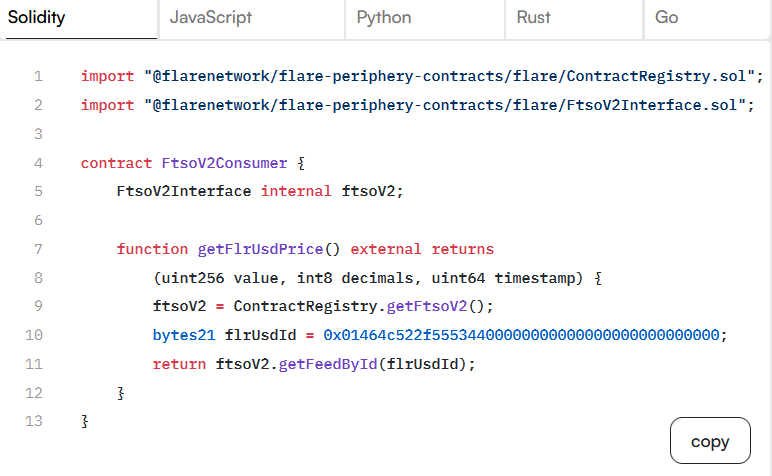Switch to the JavaScript tab
This screenshot has height=476, width=772.
click(x=210, y=18)
